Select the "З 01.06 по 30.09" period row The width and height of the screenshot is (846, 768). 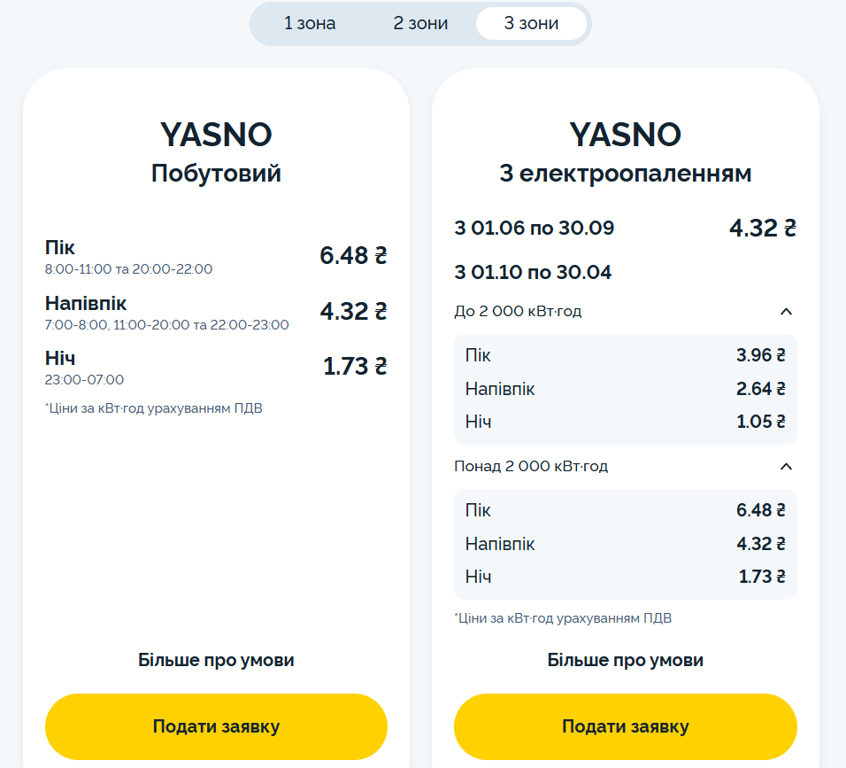click(x=534, y=228)
